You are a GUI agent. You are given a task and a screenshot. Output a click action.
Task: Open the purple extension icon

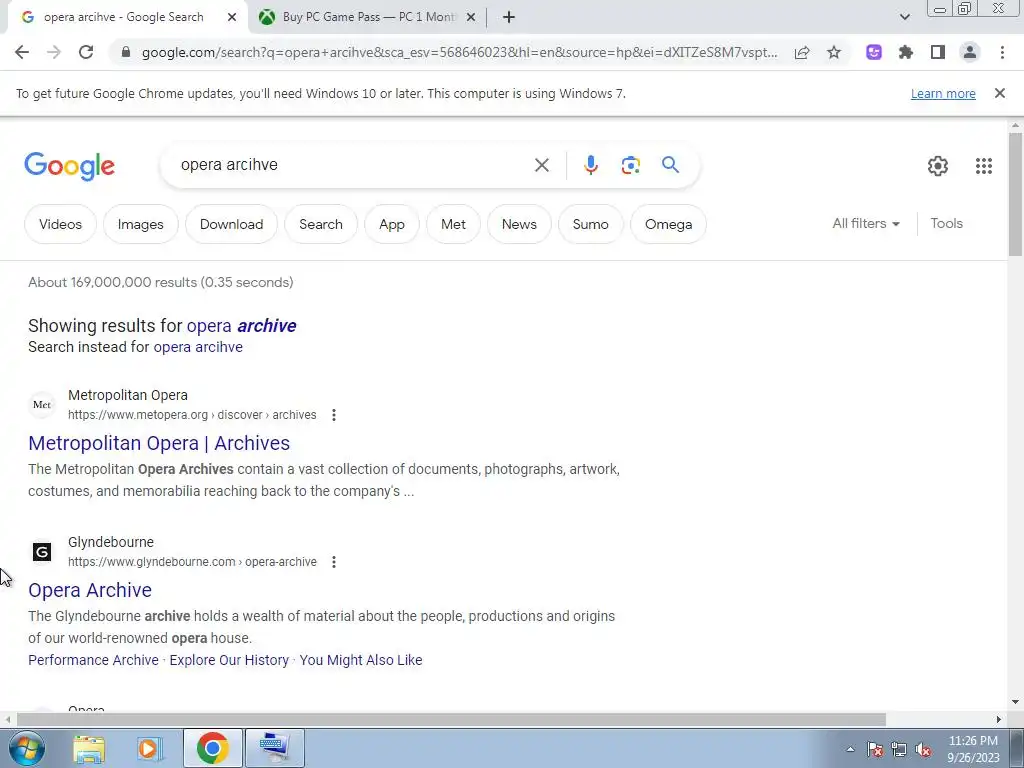pos(874,52)
